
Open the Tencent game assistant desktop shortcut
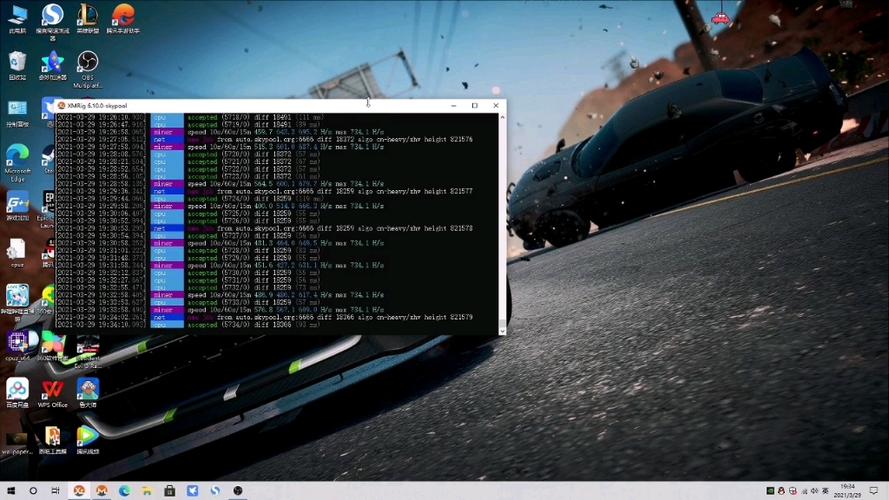pos(123,19)
